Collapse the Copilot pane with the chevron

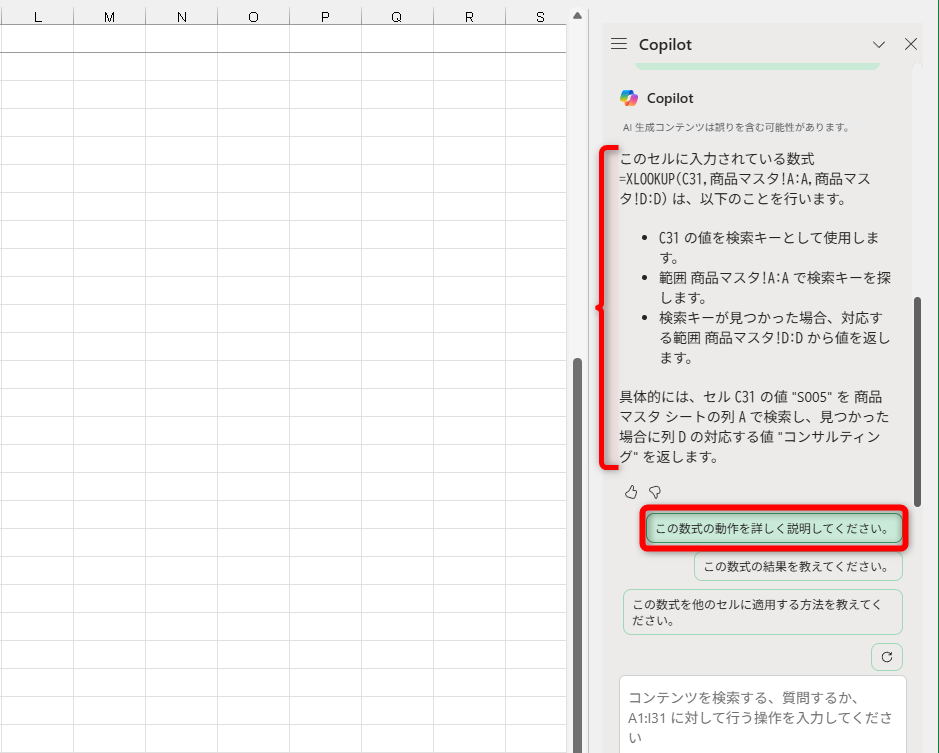[x=879, y=44]
